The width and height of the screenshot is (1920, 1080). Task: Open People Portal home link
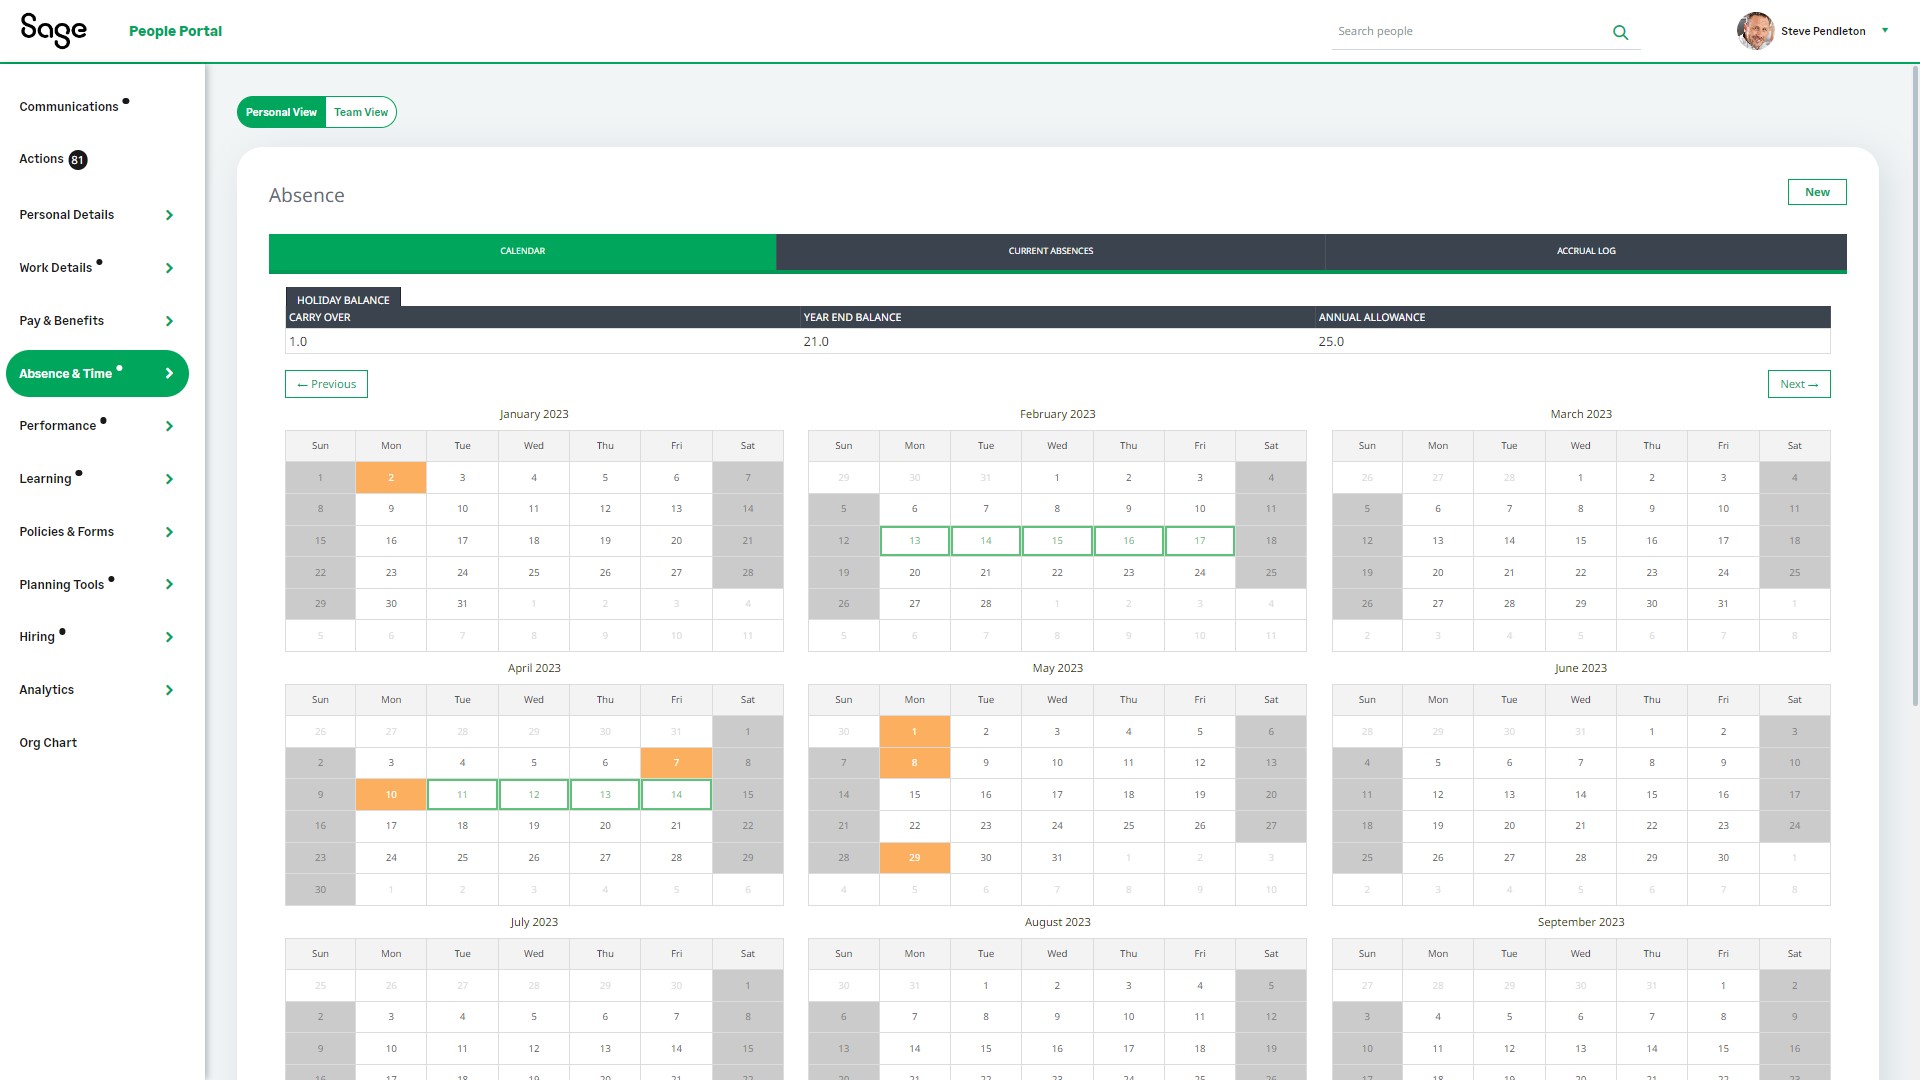coord(175,31)
